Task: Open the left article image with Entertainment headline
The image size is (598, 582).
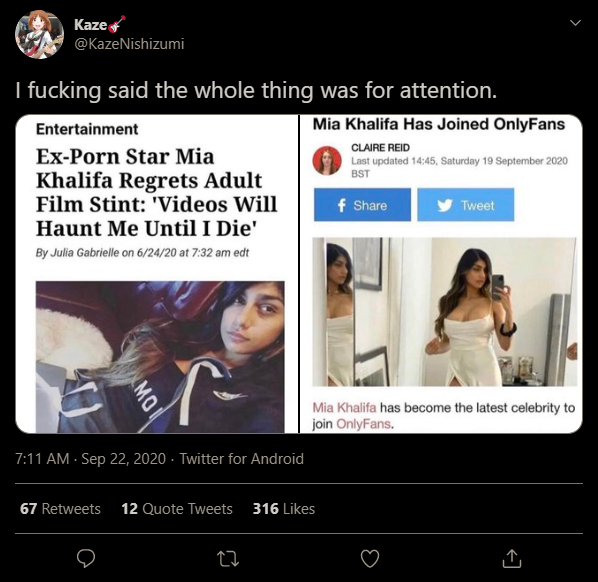Action: click(157, 274)
